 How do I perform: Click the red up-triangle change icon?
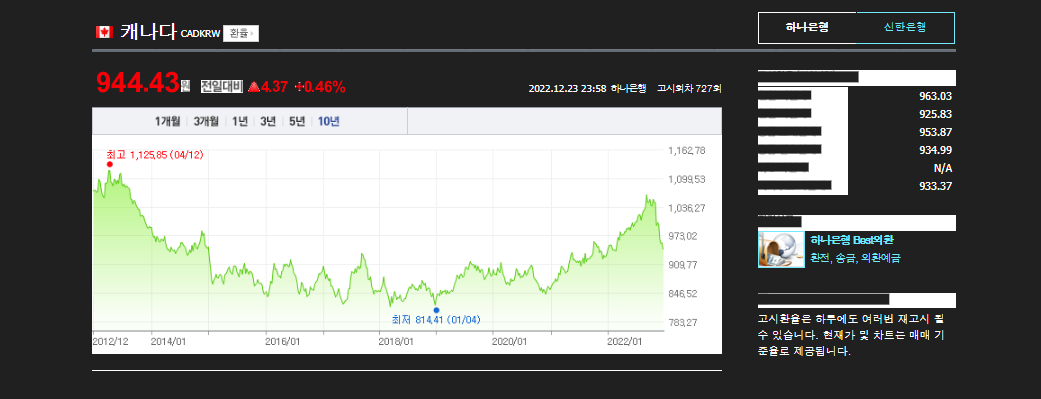(x=253, y=87)
